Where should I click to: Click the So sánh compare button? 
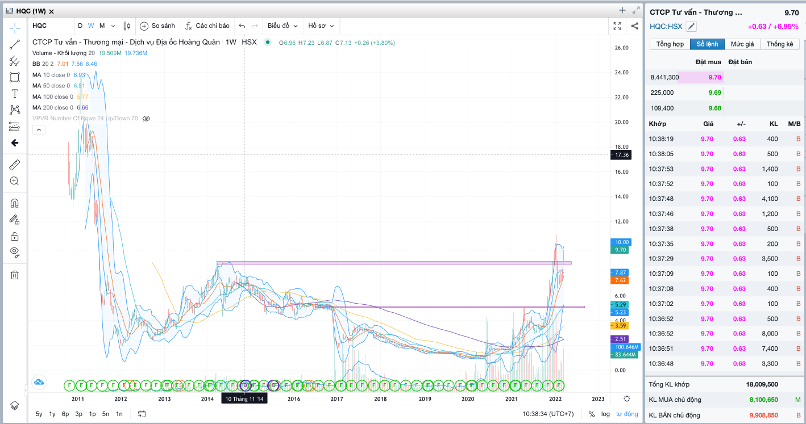pos(159,24)
